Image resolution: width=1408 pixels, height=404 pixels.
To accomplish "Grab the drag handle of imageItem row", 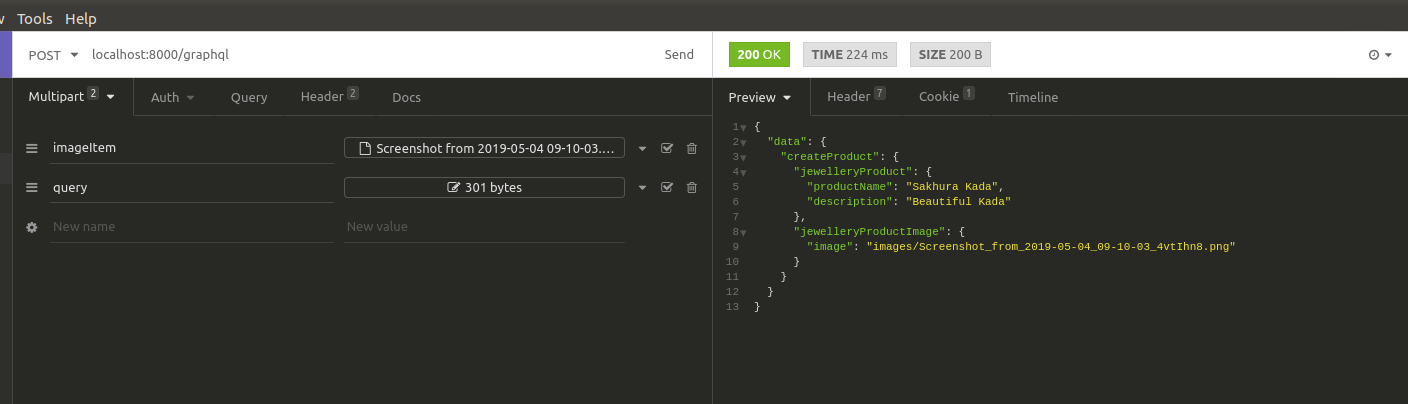I will pyautogui.click(x=32, y=148).
